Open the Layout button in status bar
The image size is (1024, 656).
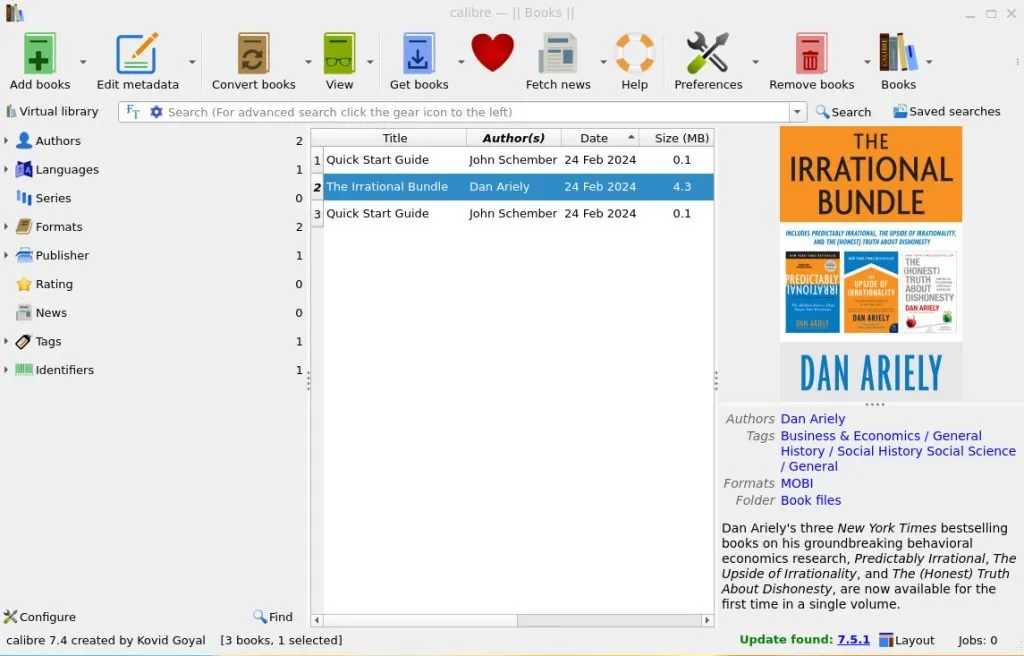tap(907, 640)
